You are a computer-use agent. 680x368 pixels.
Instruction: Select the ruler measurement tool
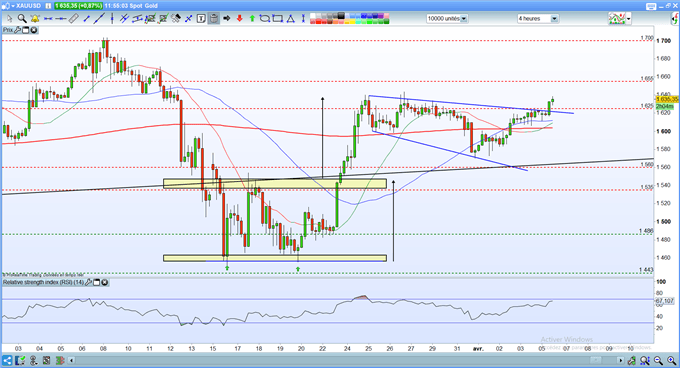click(73, 19)
